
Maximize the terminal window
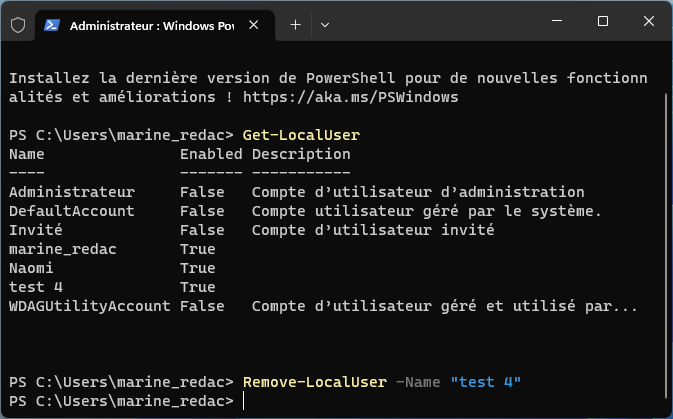(603, 21)
